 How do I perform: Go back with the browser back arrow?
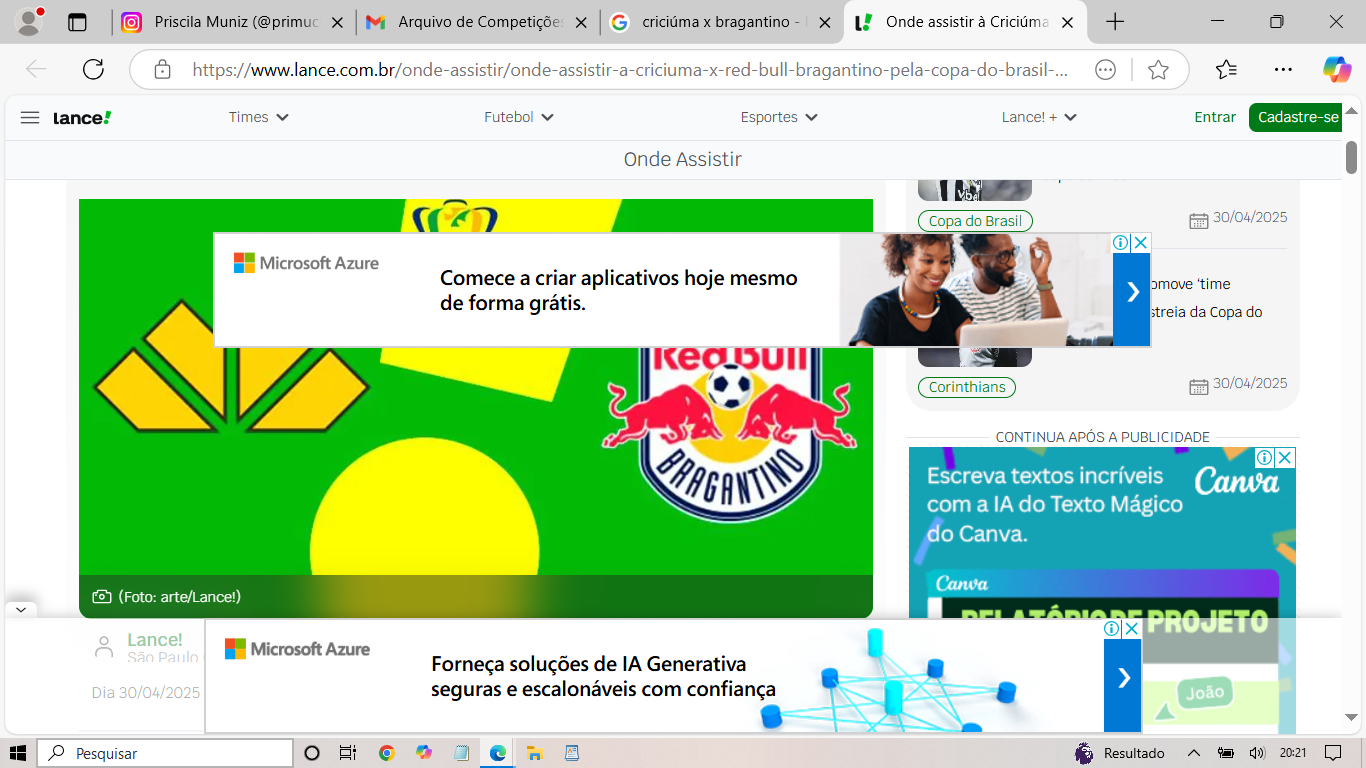36,69
